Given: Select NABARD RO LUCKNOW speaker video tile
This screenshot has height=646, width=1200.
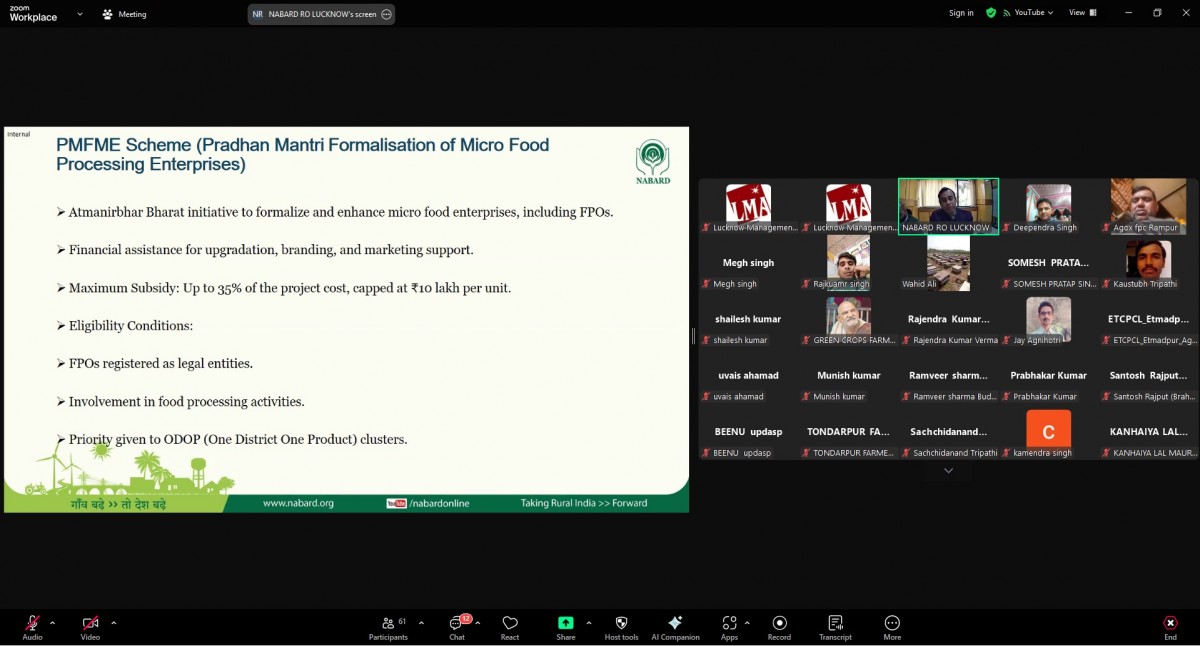Looking at the screenshot, I should [x=948, y=206].
